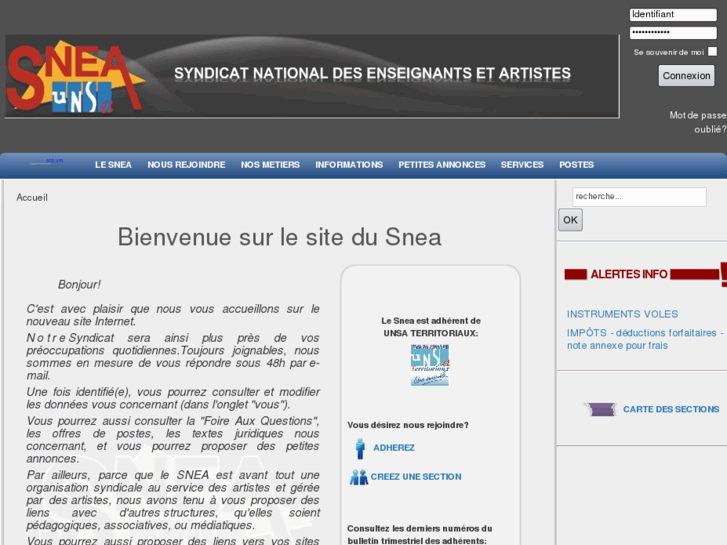This screenshot has height=545, width=727.
Task: Click the SNEA UNSA logo
Action: click(x=76, y=77)
